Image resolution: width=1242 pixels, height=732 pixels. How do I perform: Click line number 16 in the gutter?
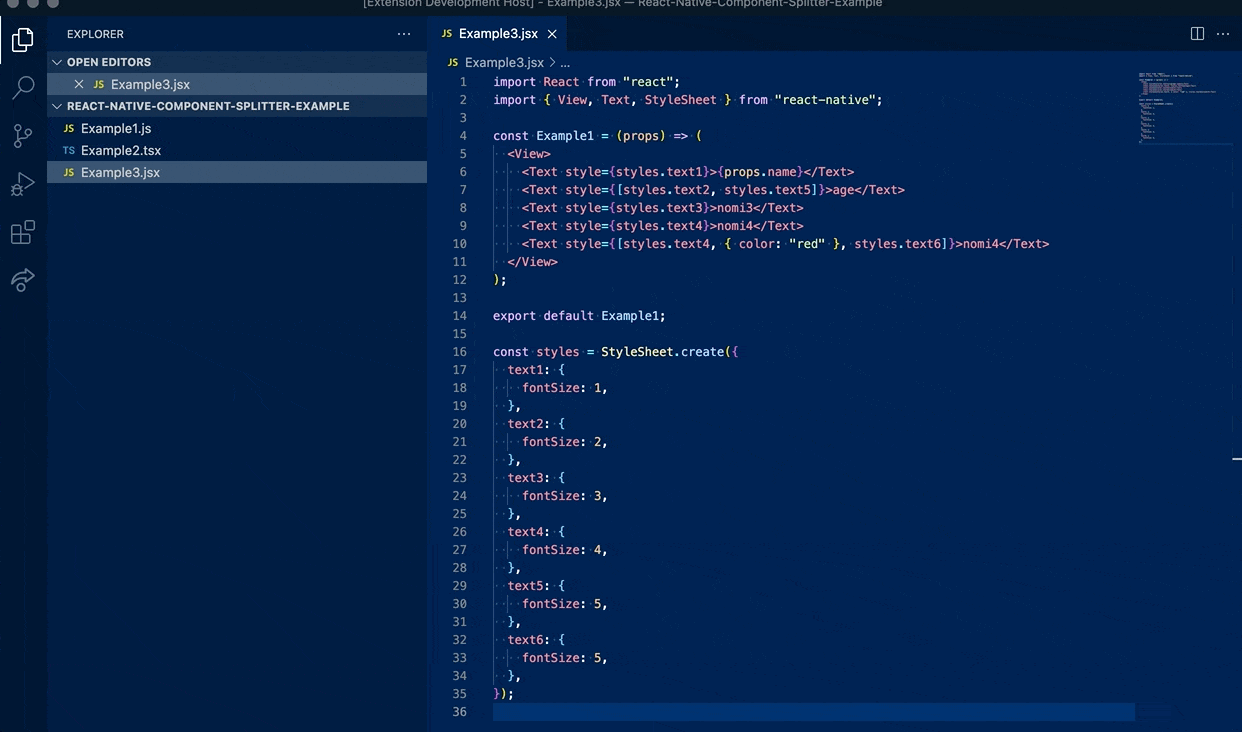click(x=460, y=352)
